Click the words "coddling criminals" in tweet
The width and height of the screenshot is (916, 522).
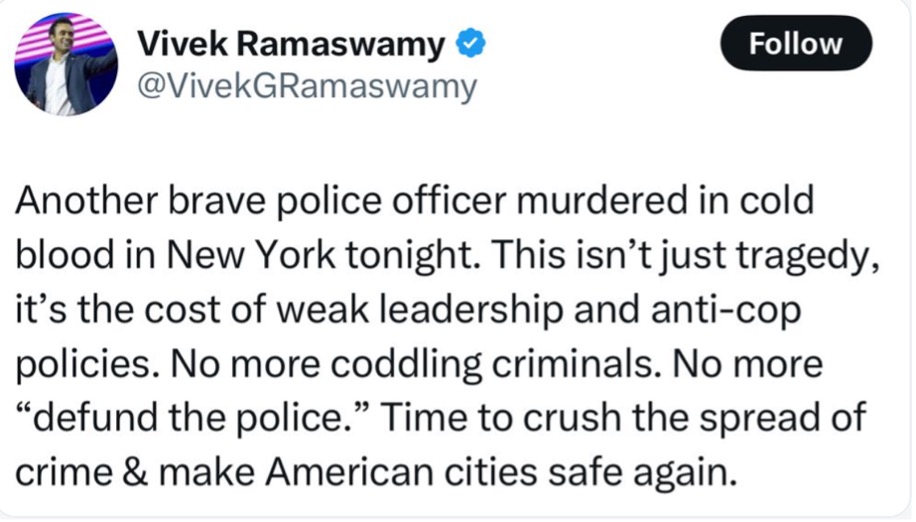491,364
